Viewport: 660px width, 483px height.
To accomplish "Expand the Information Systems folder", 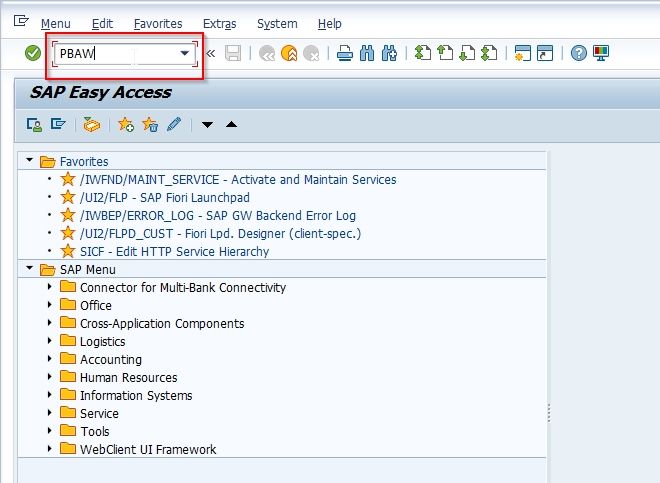I will pyautogui.click(x=50, y=395).
